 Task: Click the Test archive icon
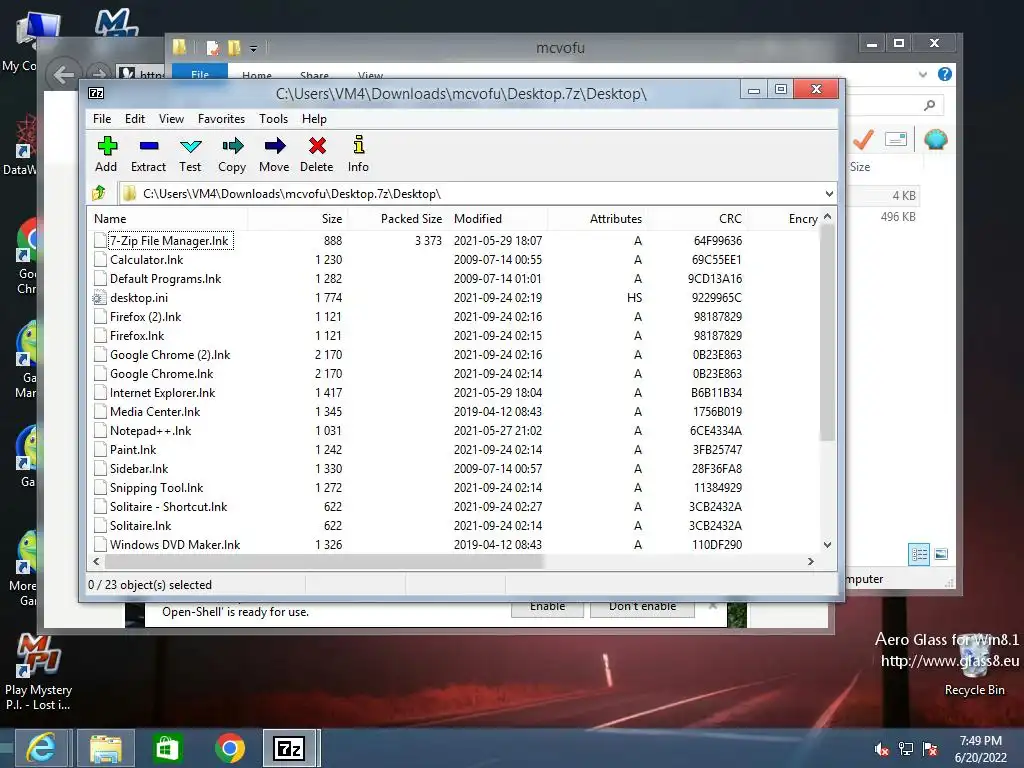tap(191, 146)
